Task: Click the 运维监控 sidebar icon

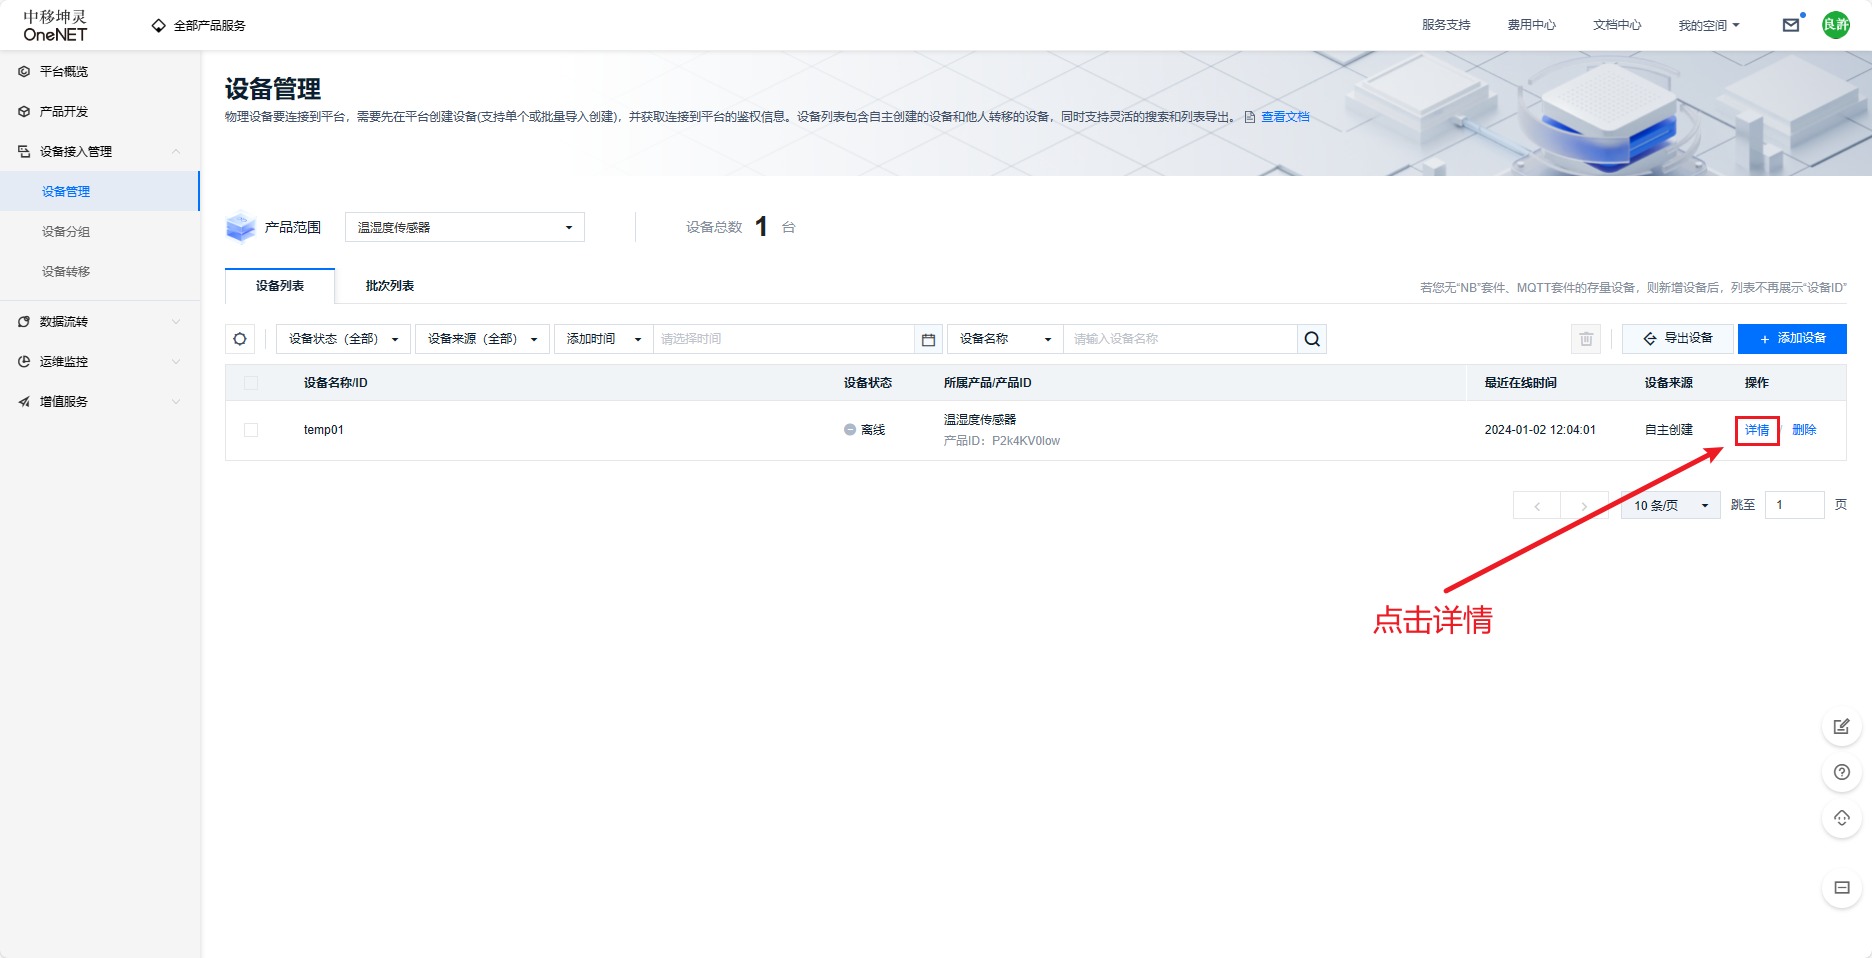Action: click(24, 362)
